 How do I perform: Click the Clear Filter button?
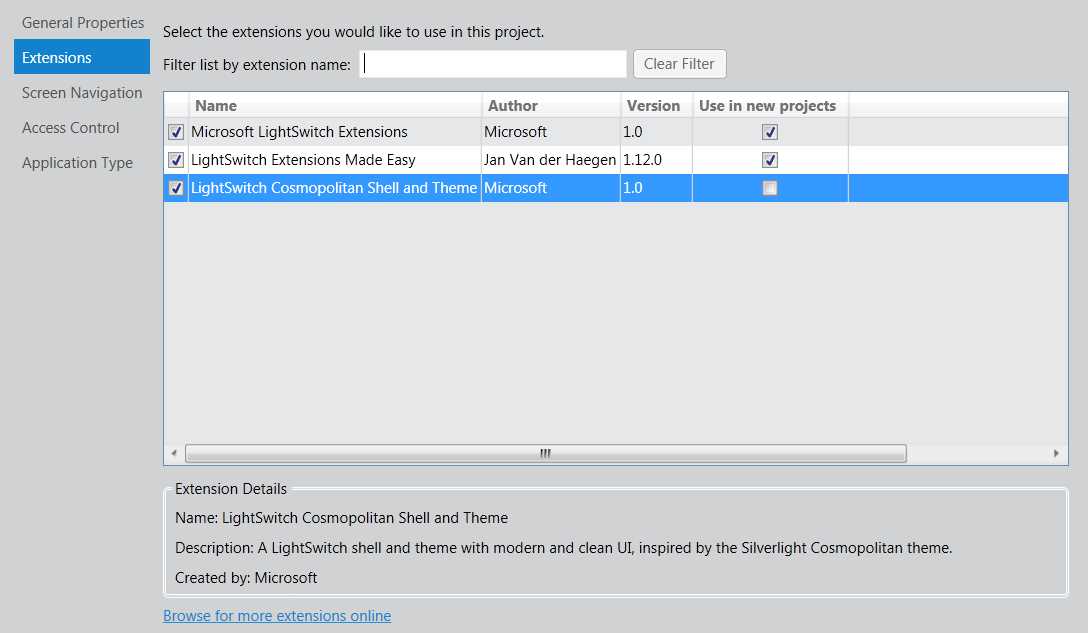[679, 63]
